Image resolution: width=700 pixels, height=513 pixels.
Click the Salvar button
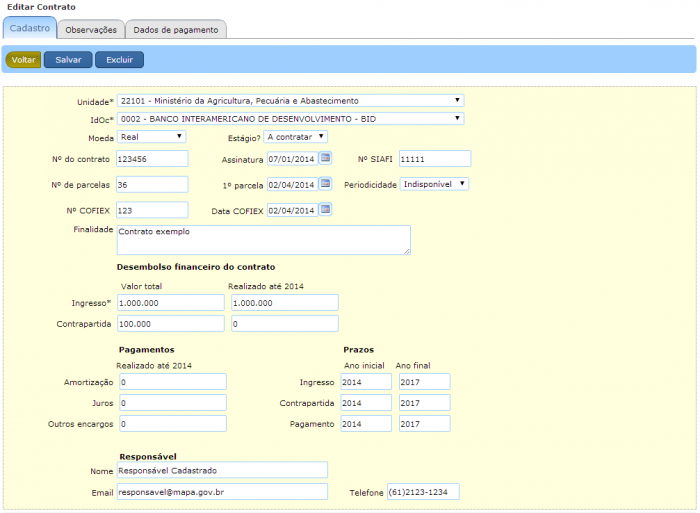click(x=68, y=59)
